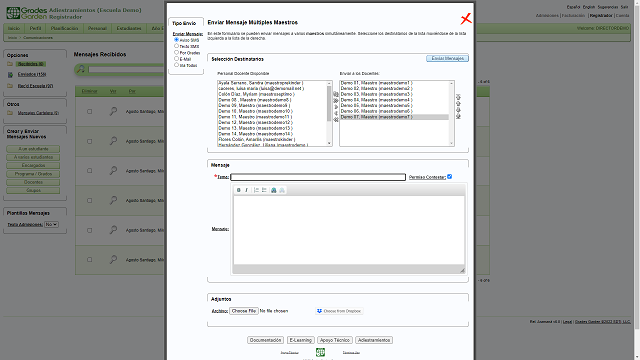Screen dimensions: 640x360
Task: Click the Enviar Mensajes button
Action: (447, 59)
